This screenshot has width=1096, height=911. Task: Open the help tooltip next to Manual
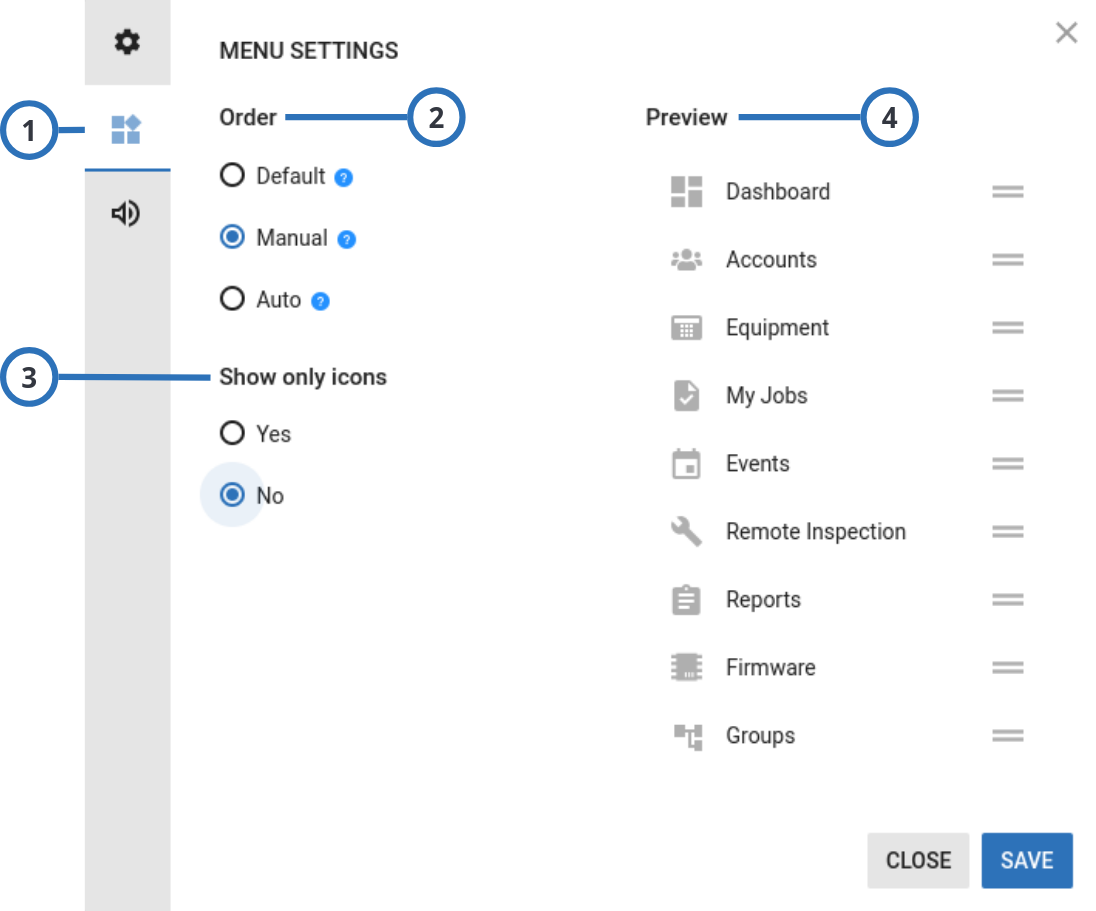345,238
